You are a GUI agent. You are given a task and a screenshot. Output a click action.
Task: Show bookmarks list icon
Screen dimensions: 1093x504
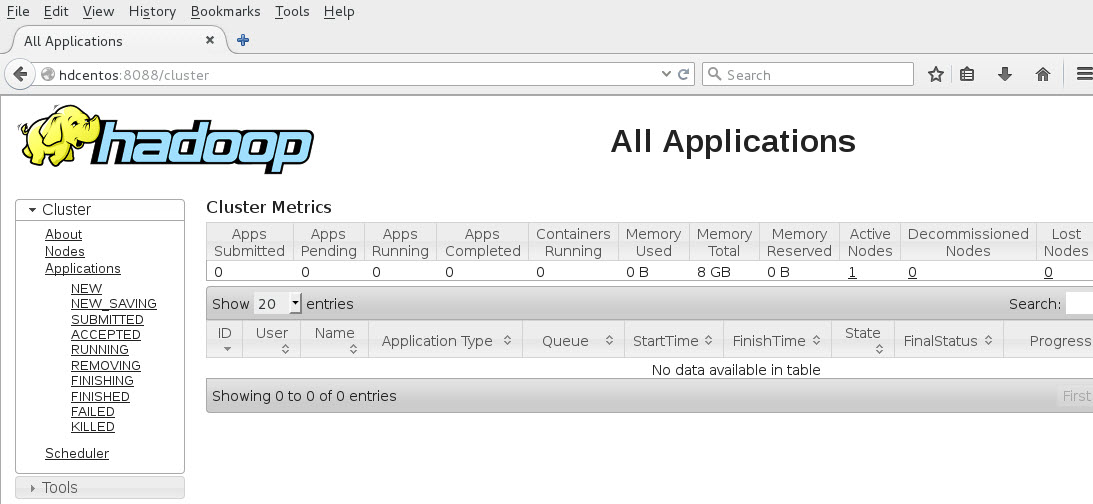(x=967, y=75)
